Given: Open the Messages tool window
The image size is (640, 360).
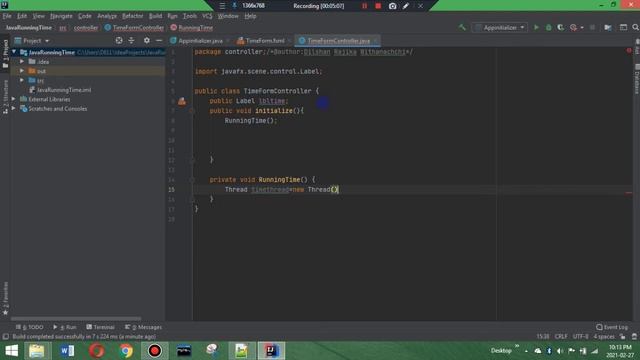Looking at the screenshot, I should (143, 327).
